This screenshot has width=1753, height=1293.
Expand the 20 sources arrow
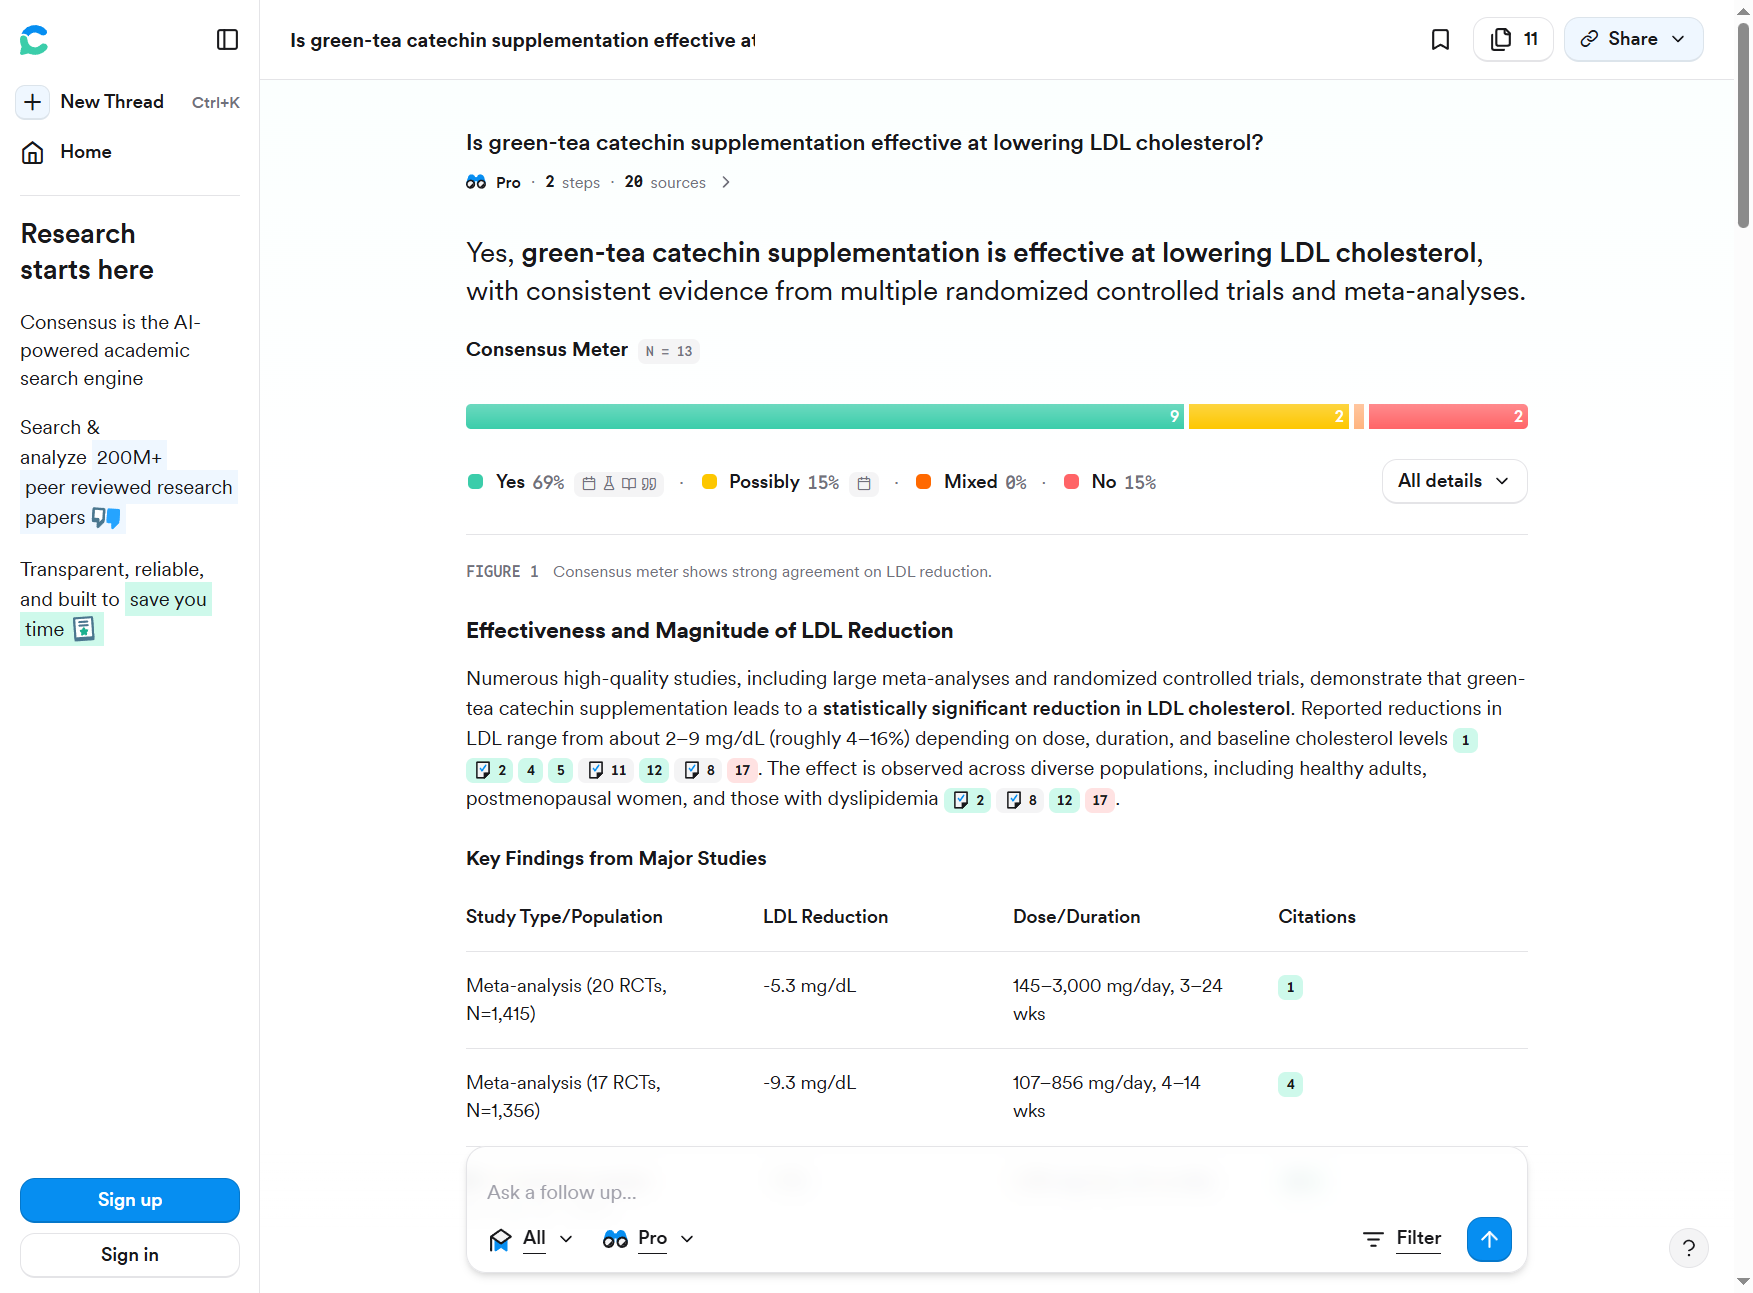tap(726, 182)
